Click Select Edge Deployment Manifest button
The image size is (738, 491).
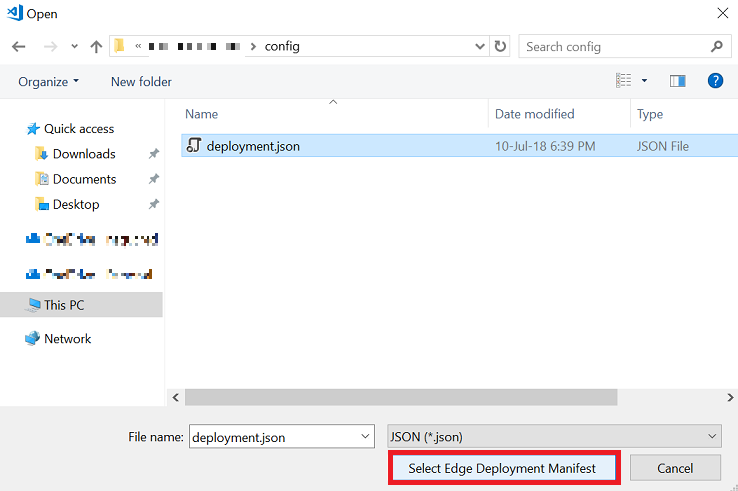(x=504, y=468)
